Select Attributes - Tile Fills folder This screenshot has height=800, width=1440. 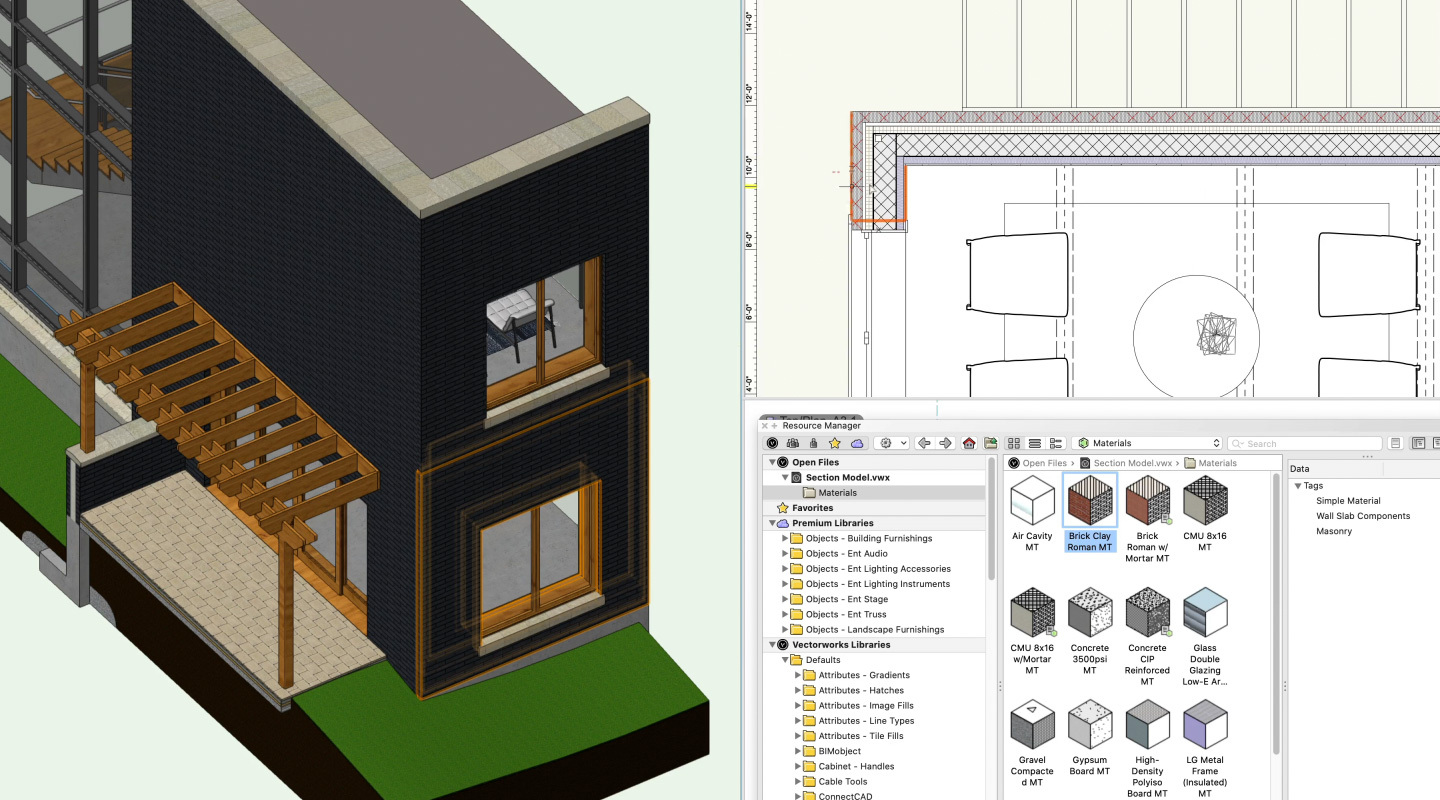[854, 736]
